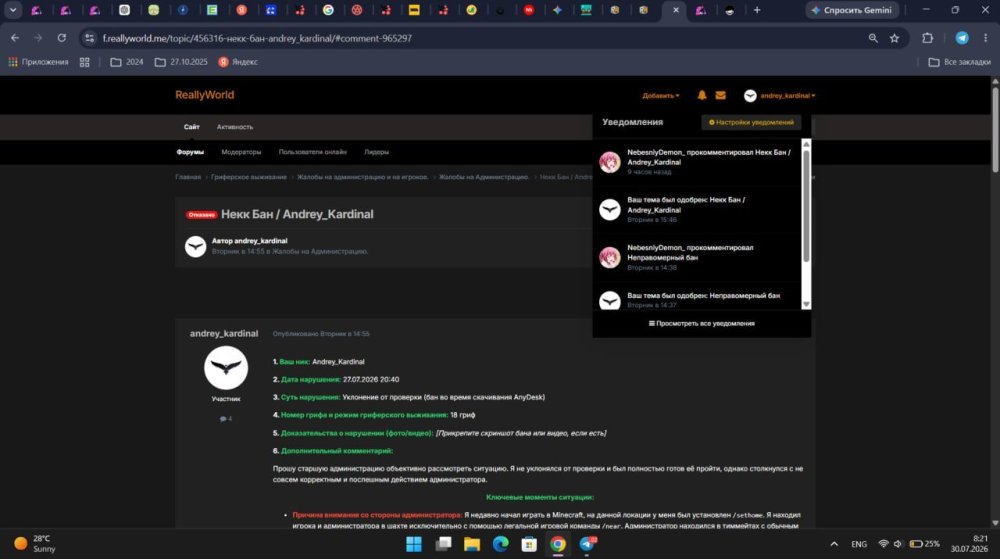
Task: Open the 2024 bookmarks folder
Action: tap(127, 62)
